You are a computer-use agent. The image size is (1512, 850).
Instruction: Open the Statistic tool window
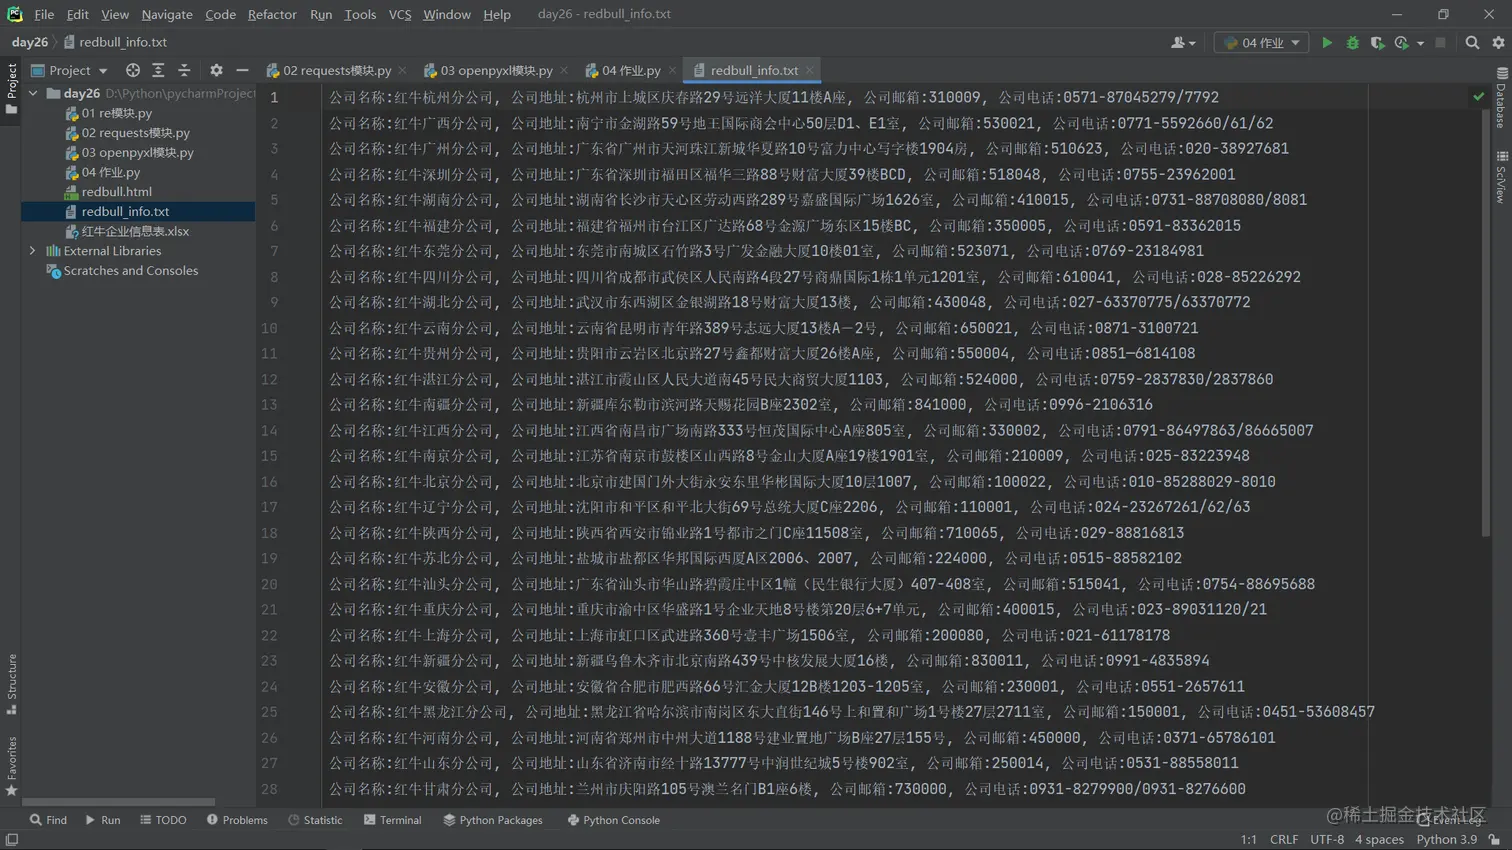(315, 820)
